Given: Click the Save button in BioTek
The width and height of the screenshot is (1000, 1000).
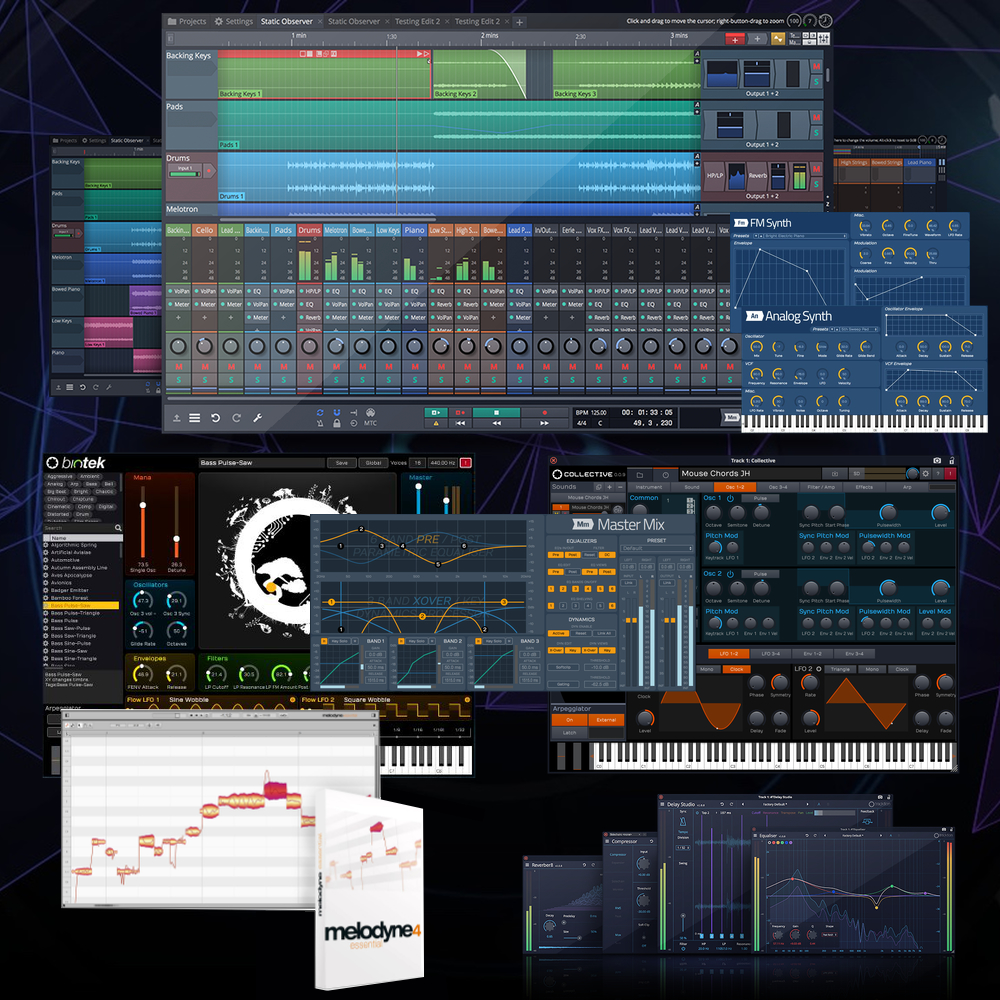Looking at the screenshot, I should click(x=342, y=463).
